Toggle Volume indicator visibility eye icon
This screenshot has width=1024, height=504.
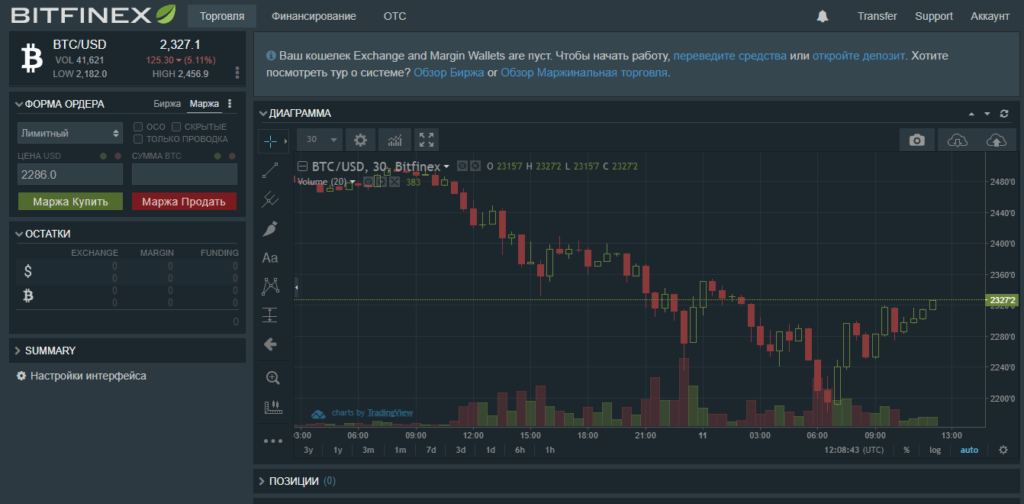click(x=368, y=181)
